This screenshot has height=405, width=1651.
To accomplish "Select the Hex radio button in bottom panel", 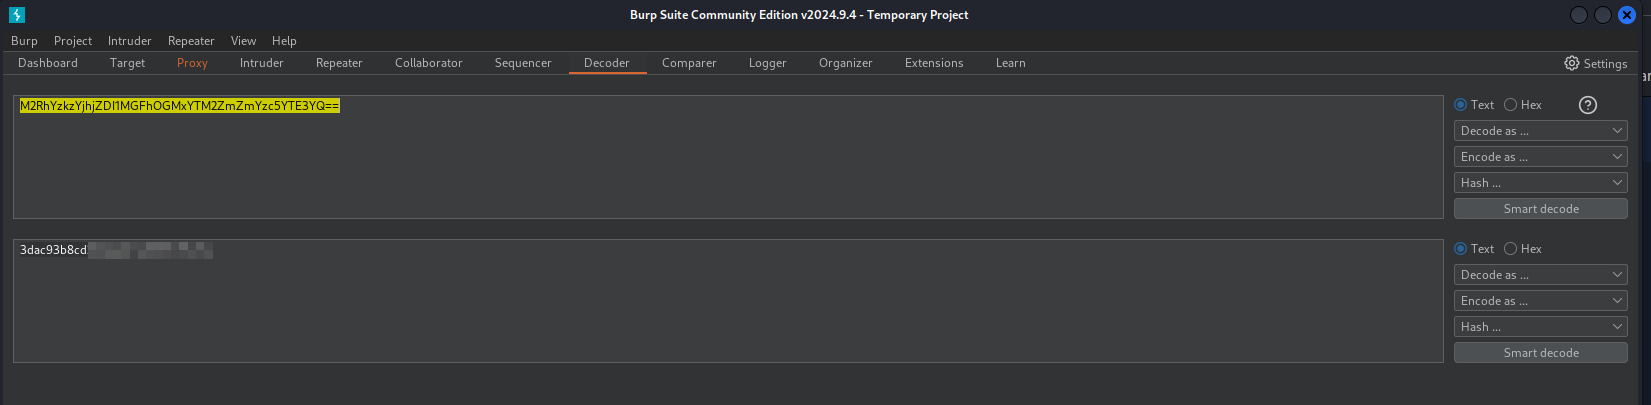I will 1511,249.
